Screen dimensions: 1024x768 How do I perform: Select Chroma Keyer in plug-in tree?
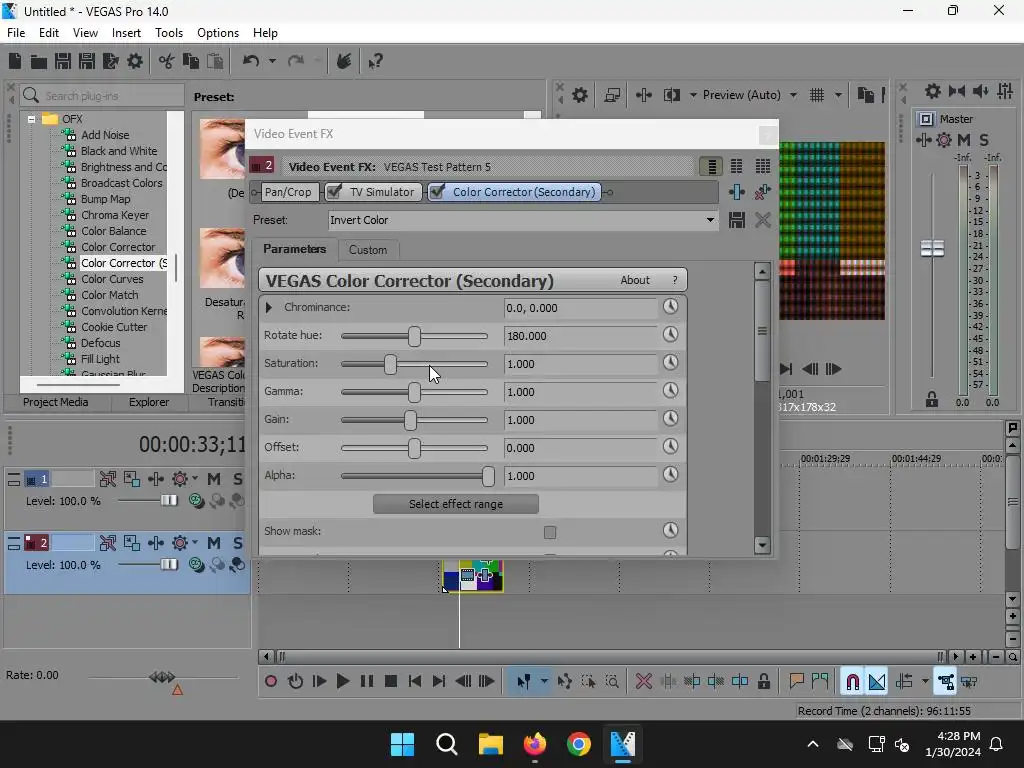point(115,215)
